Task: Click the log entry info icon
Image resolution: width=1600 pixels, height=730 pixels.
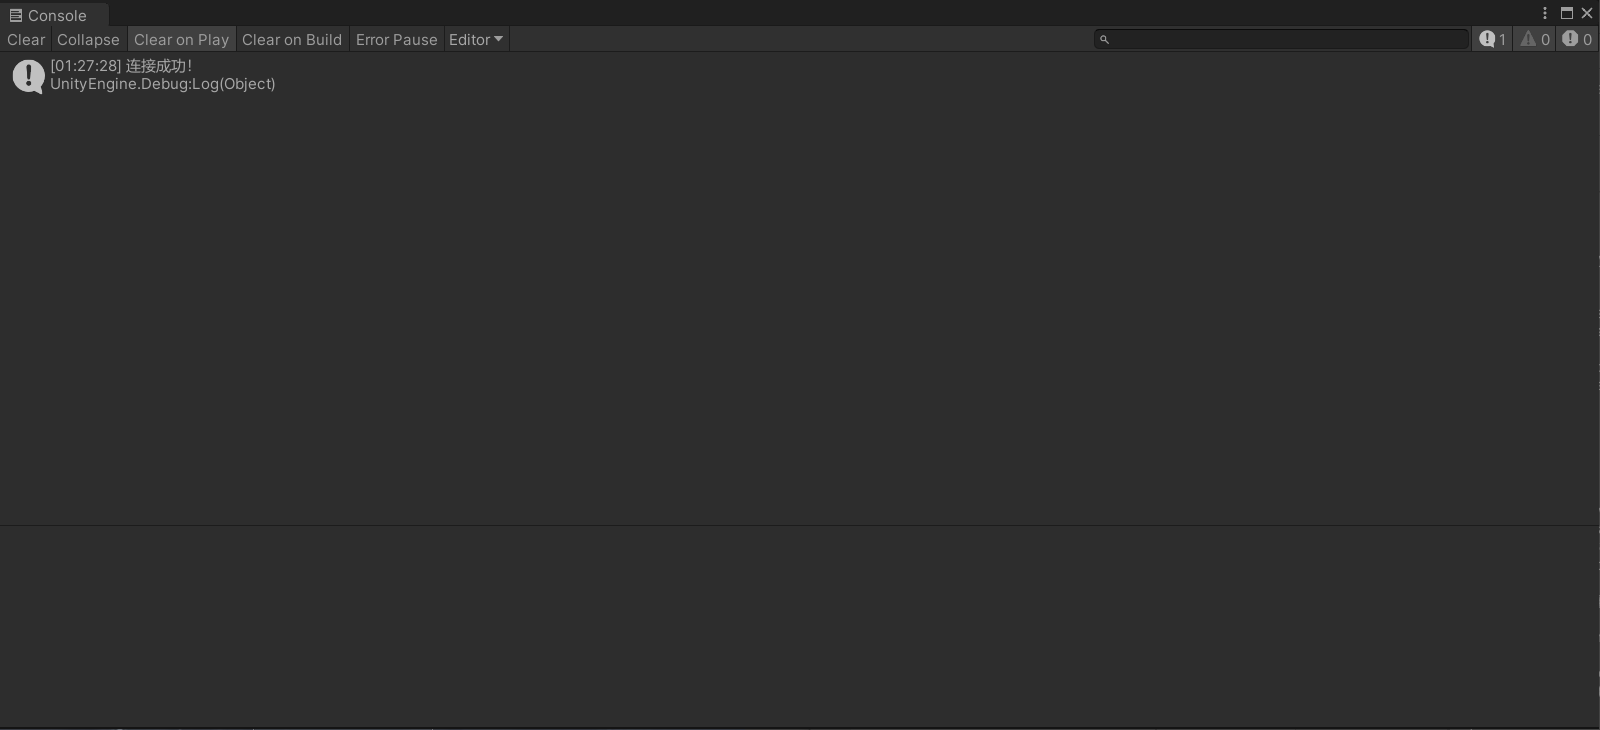Action: [x=28, y=76]
